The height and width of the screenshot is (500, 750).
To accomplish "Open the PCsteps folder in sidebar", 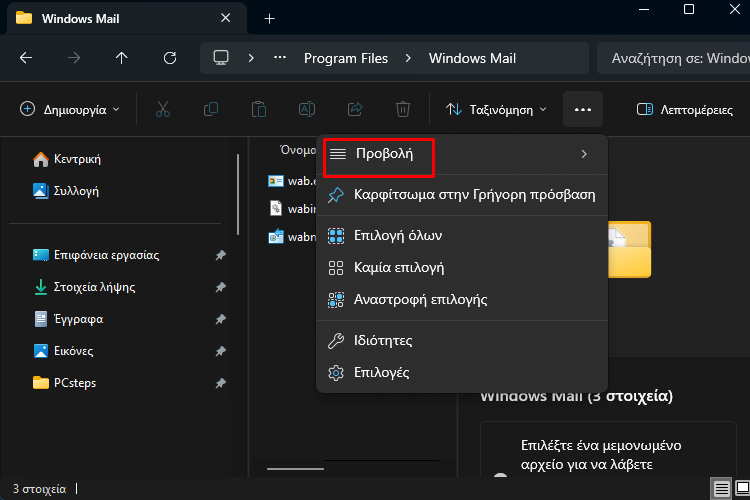I will [65, 383].
